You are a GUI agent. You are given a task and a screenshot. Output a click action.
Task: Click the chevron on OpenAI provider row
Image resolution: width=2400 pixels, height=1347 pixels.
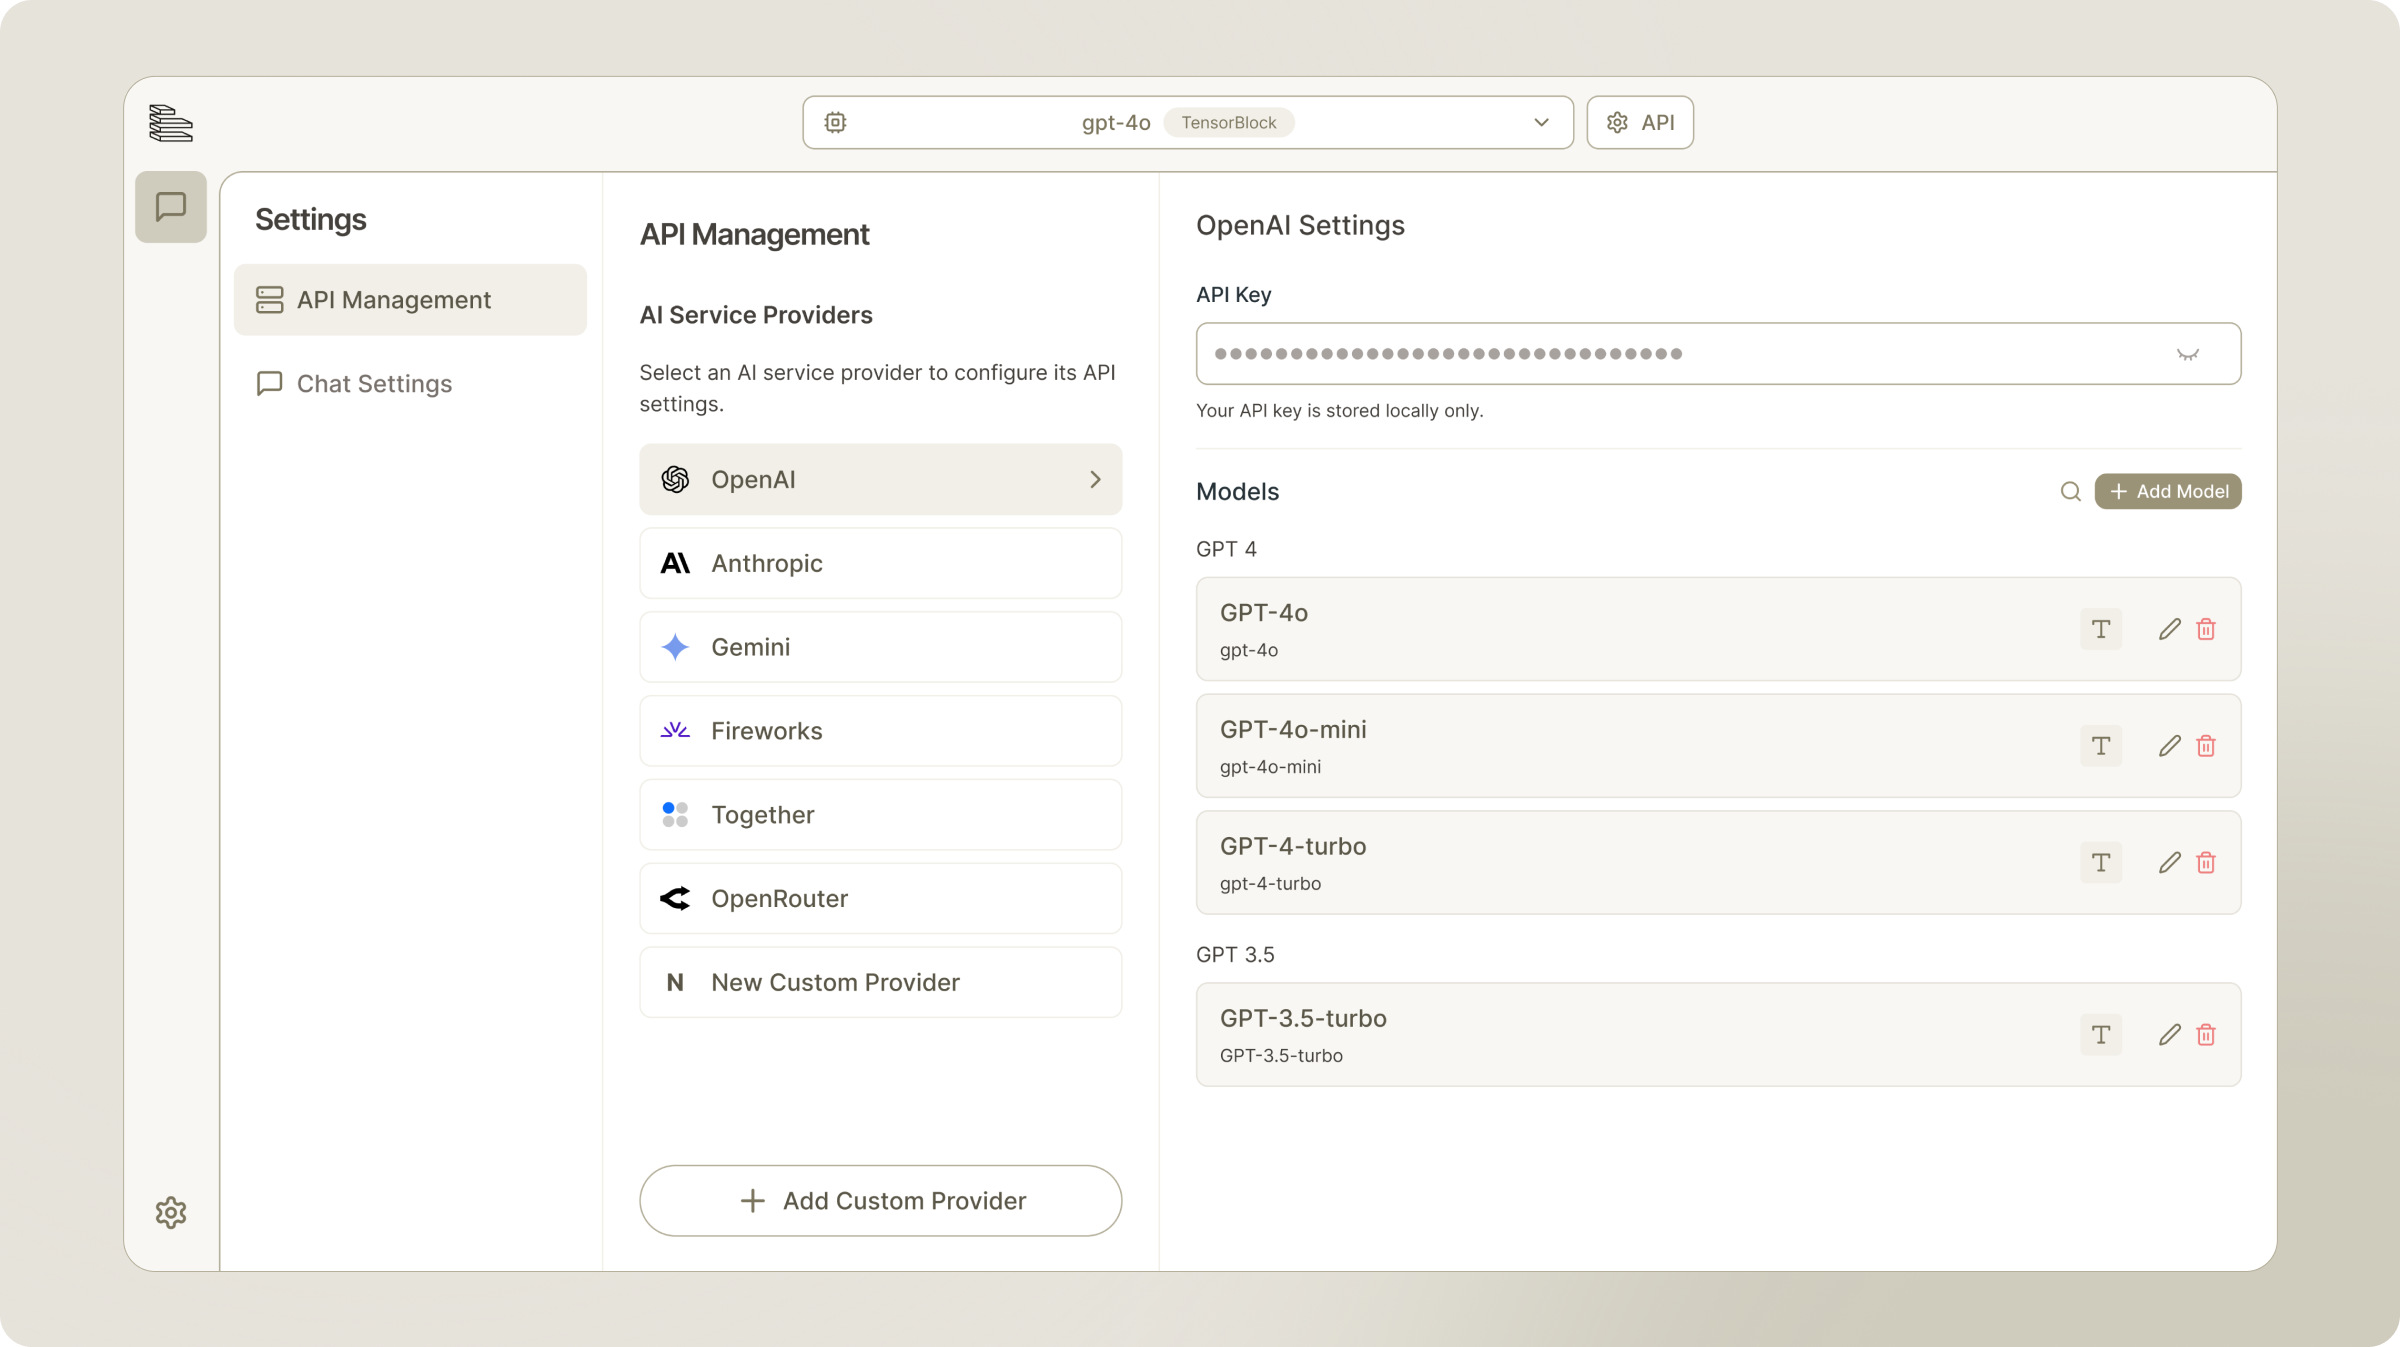click(x=1095, y=479)
